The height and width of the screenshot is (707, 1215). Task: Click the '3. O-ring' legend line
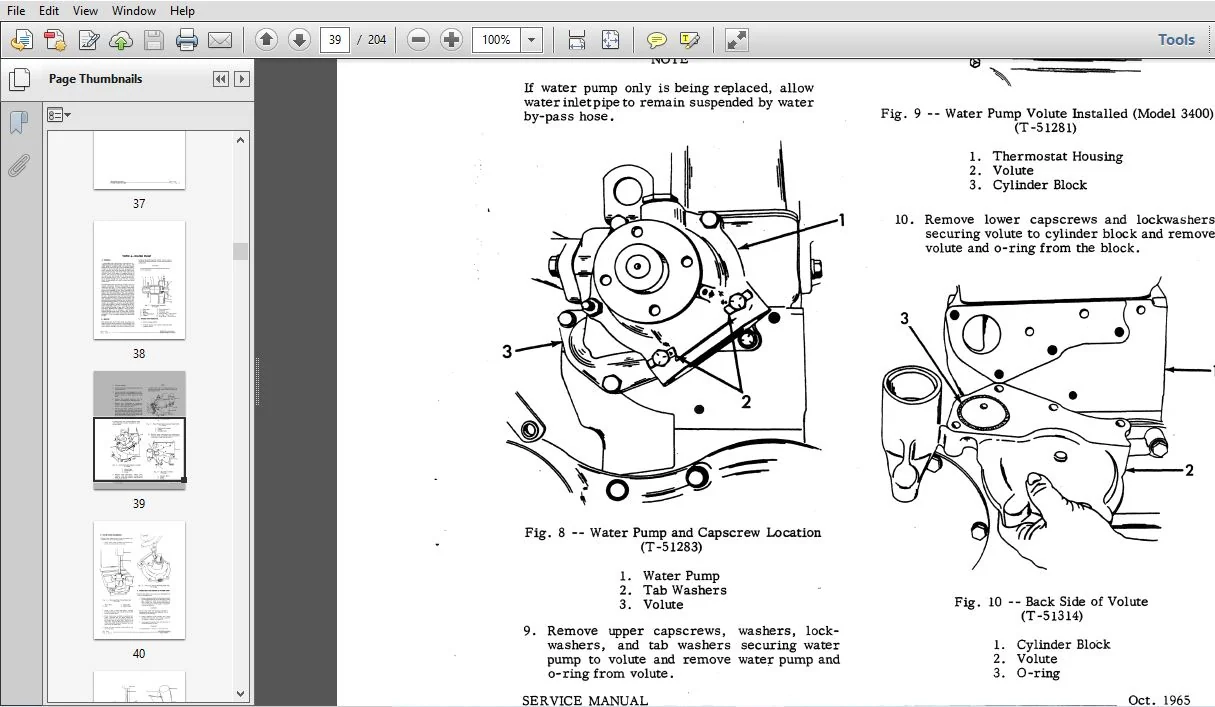tap(1027, 673)
